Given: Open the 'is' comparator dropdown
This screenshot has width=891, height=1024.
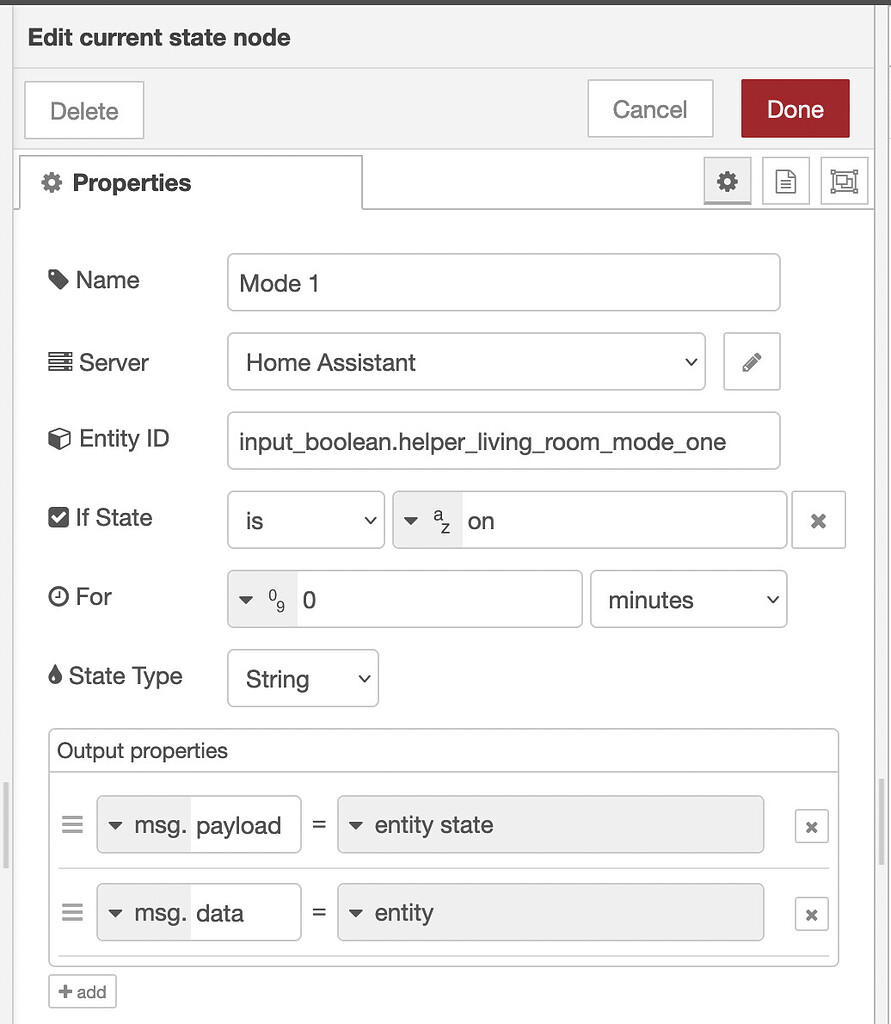Looking at the screenshot, I should point(306,520).
